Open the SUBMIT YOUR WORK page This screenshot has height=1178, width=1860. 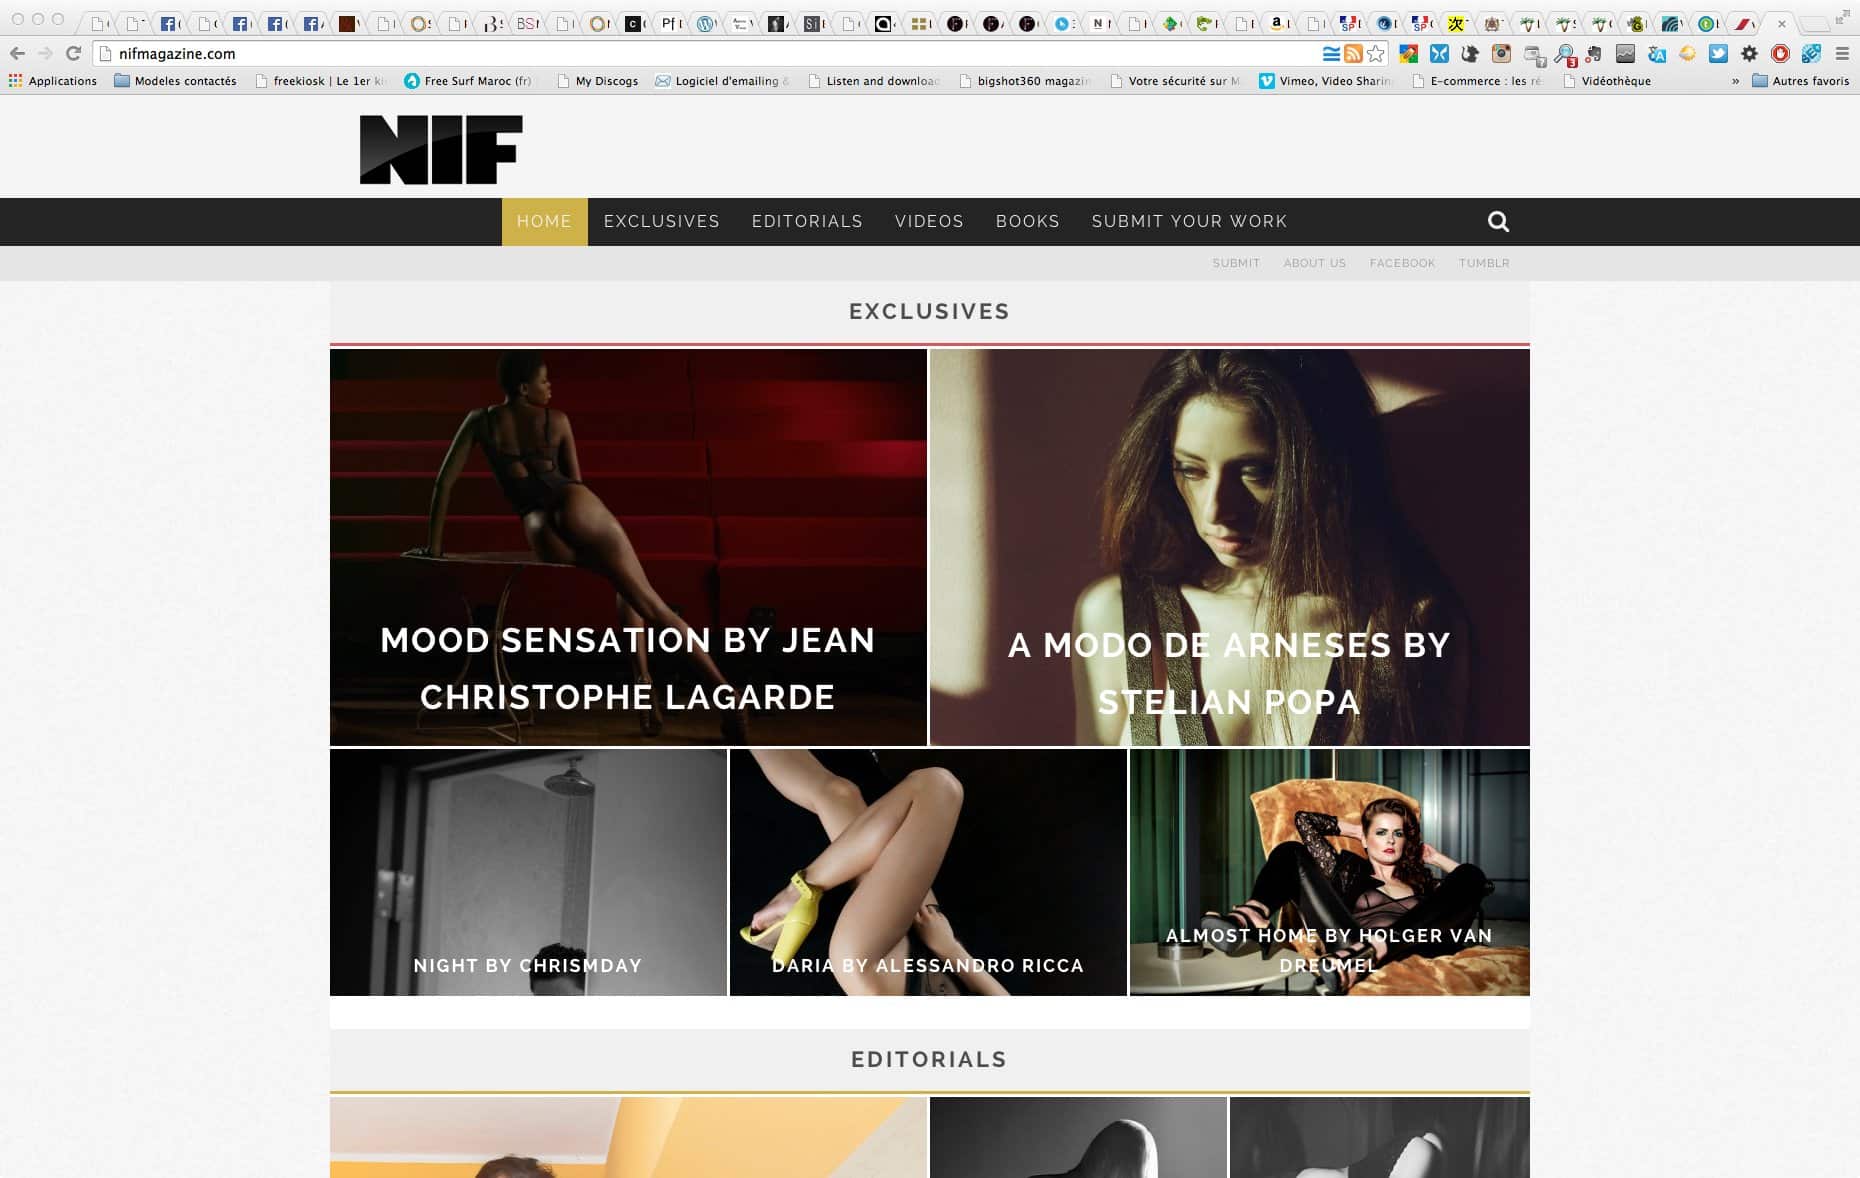coord(1189,222)
